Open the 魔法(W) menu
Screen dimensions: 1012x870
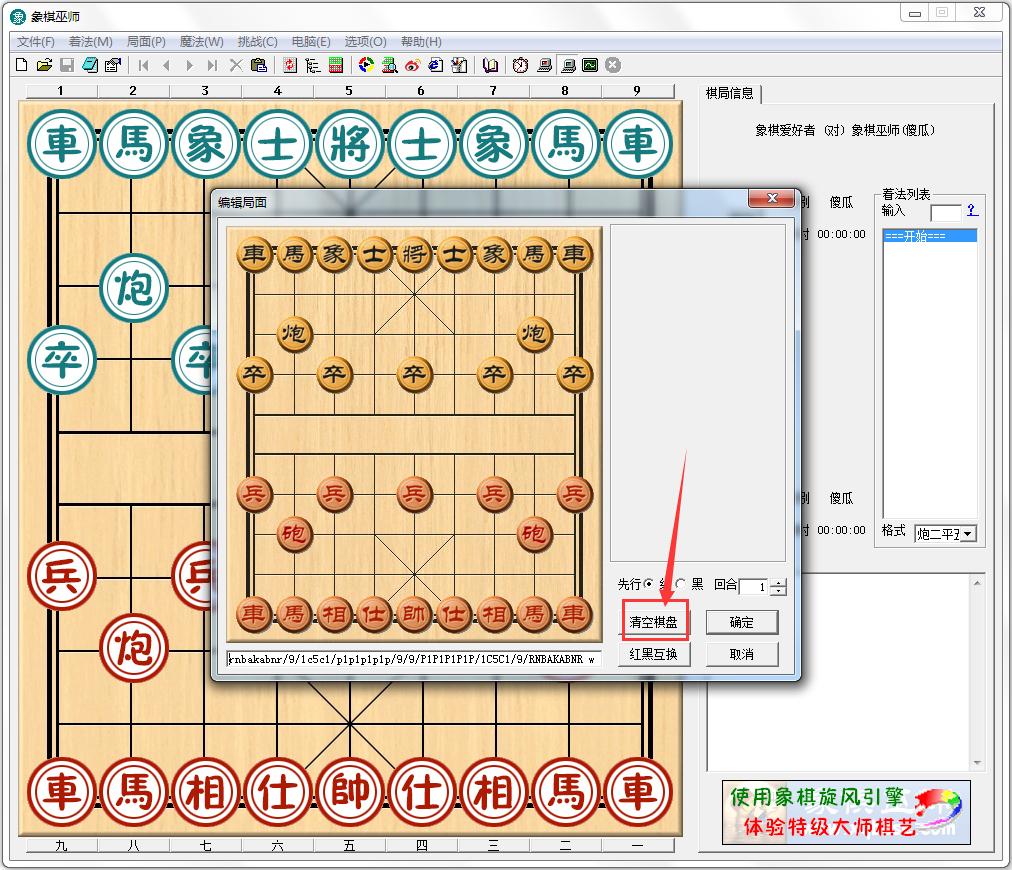point(201,42)
